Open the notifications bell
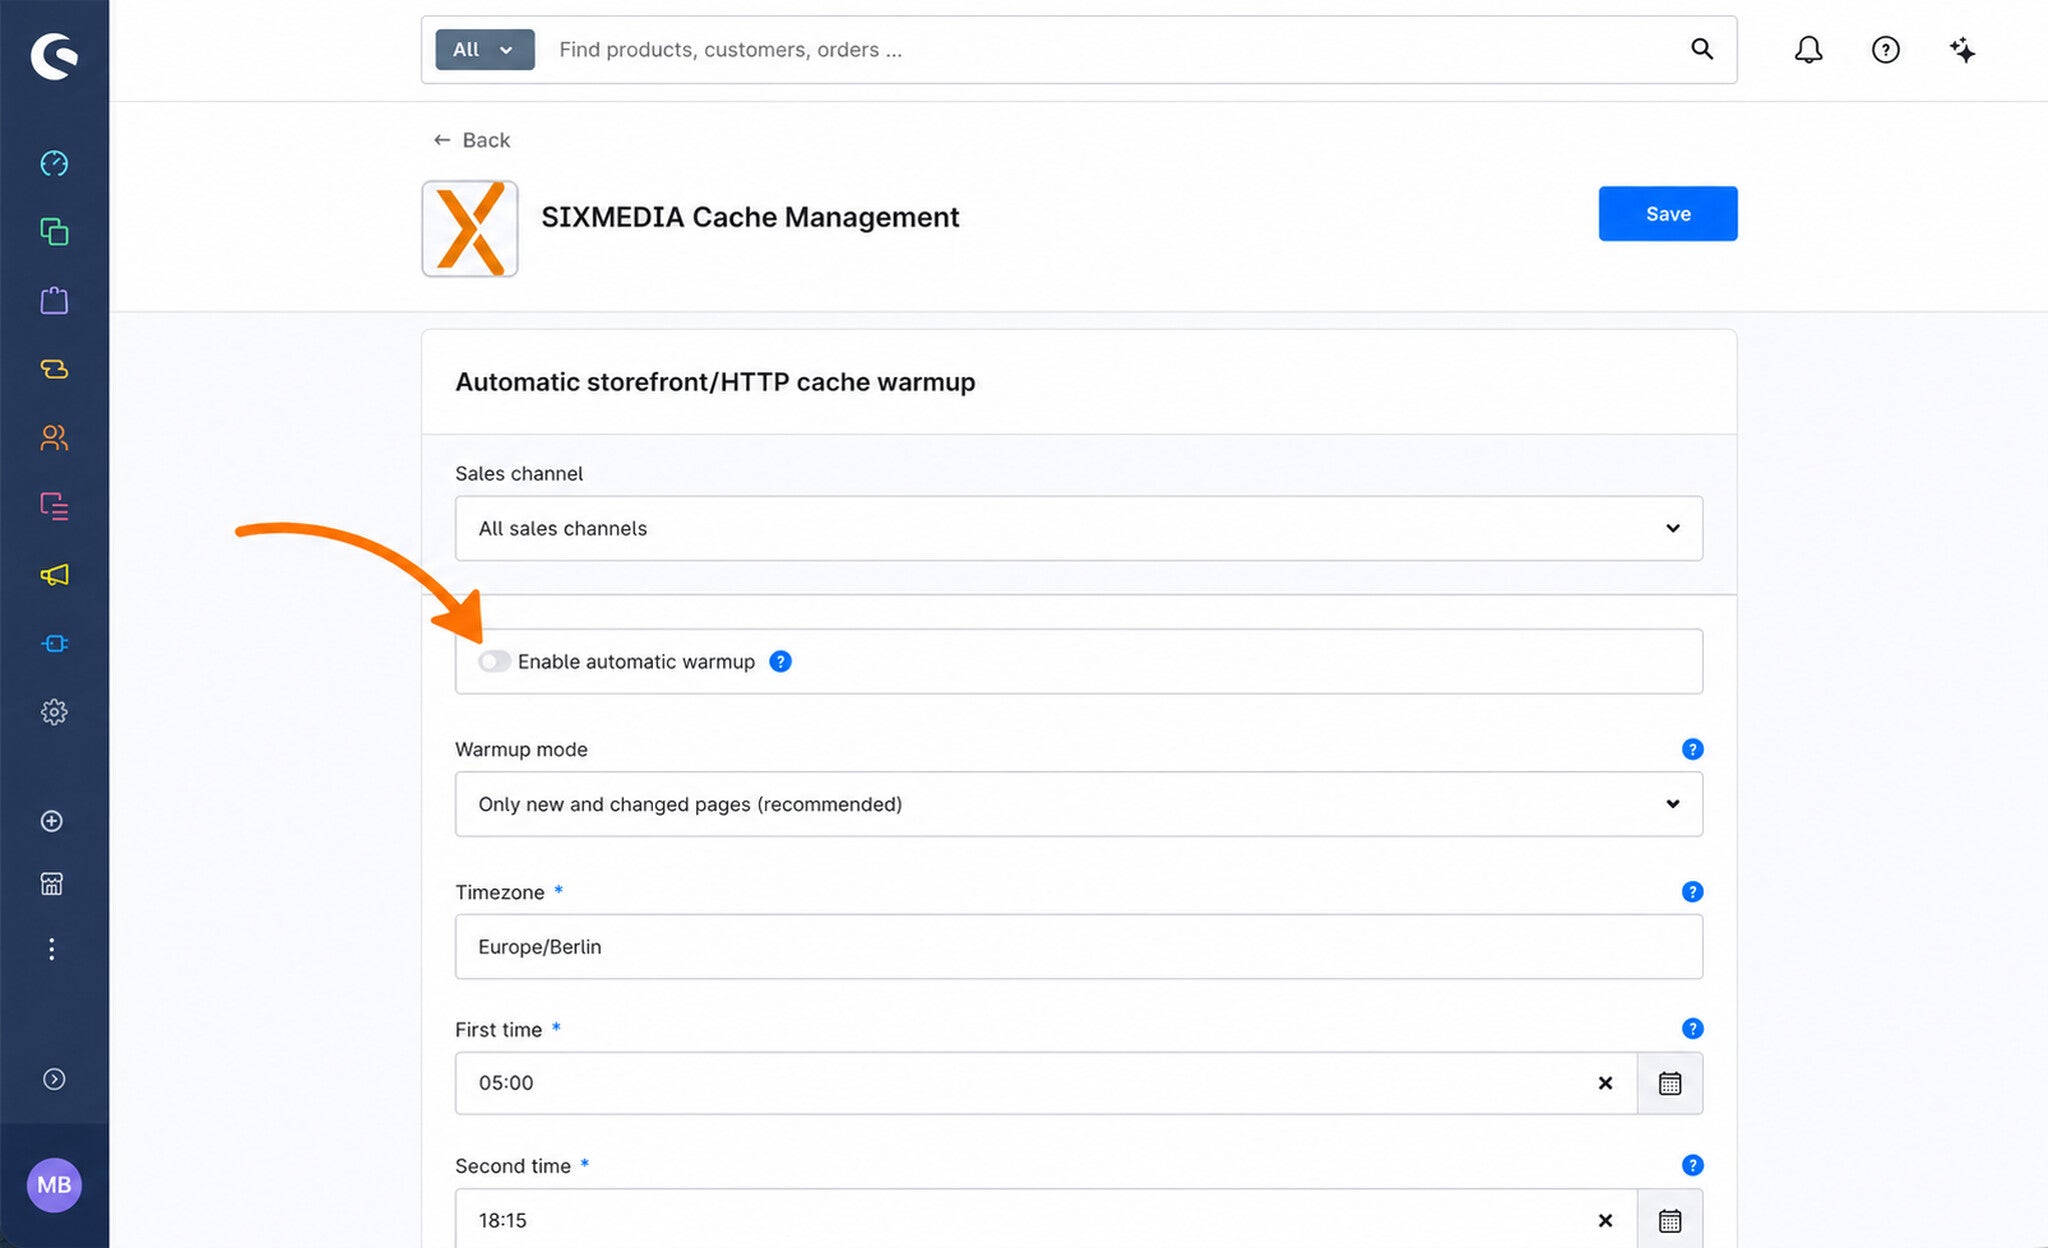The height and width of the screenshot is (1248, 2048). click(1808, 50)
